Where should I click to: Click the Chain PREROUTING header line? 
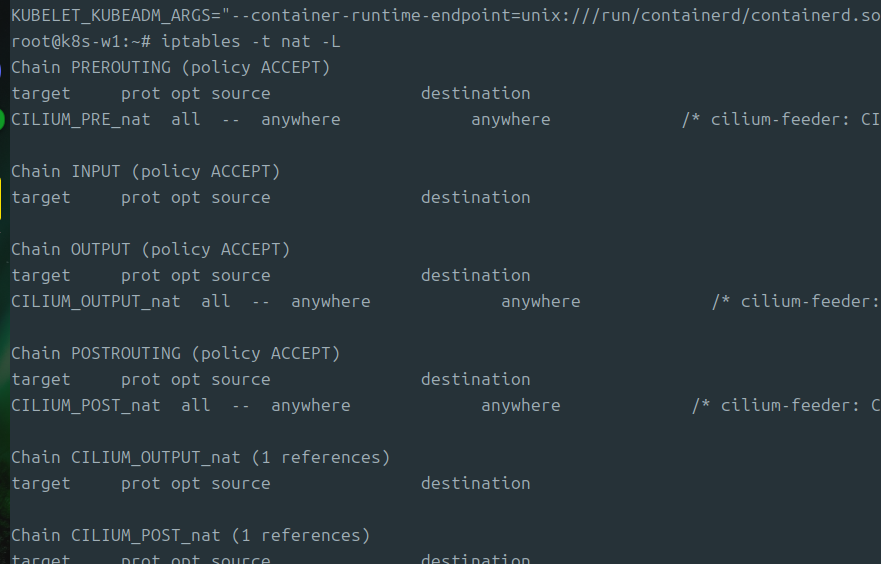coord(171,67)
